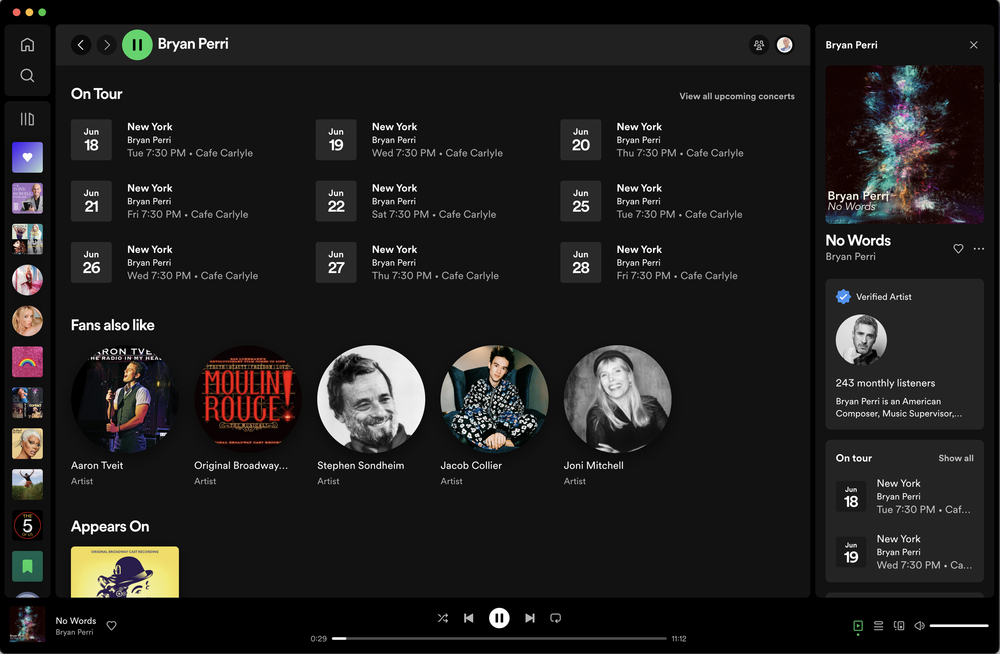Toggle the Now Playing view button

[x=858, y=626]
